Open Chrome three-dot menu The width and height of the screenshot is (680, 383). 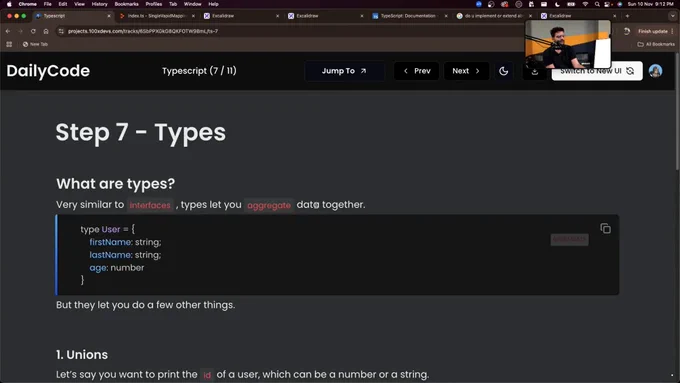[x=673, y=31]
